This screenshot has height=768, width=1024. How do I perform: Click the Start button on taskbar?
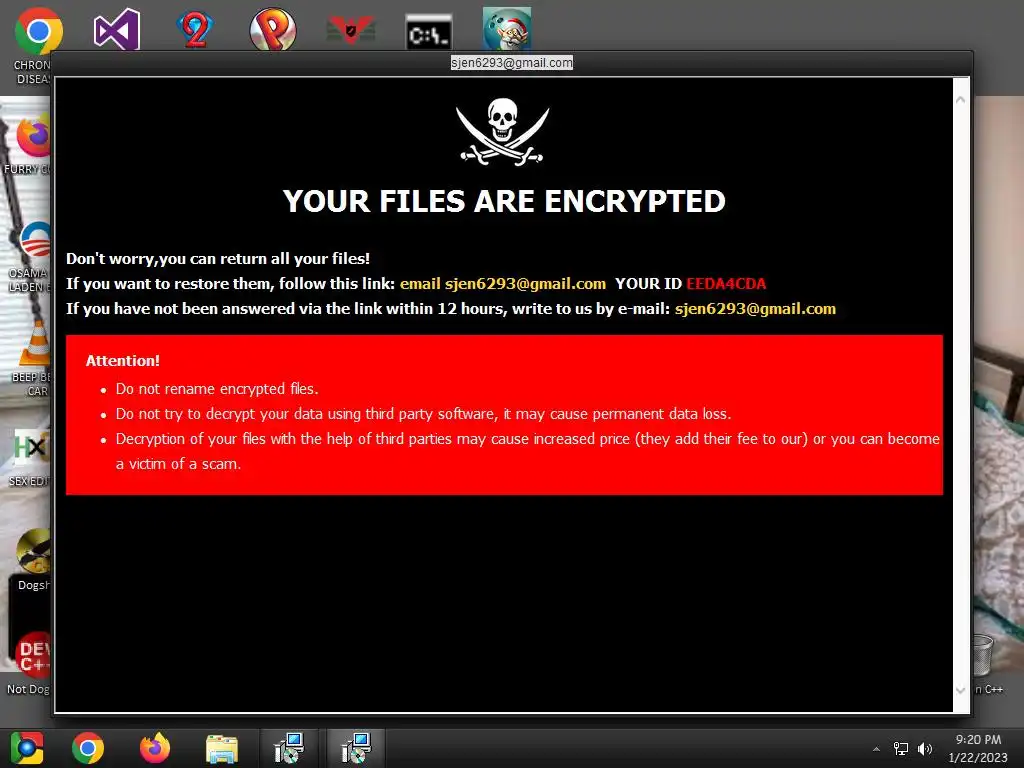(27, 748)
